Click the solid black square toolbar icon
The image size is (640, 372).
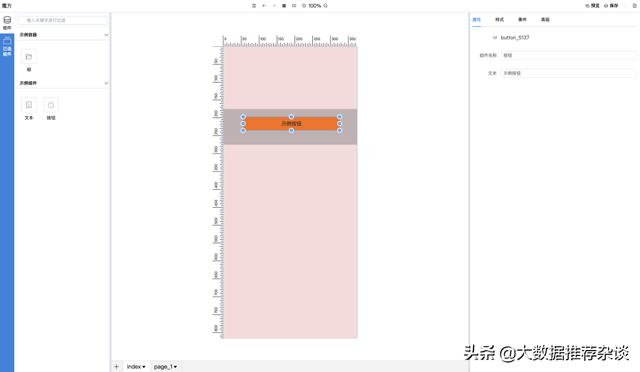(284, 6)
